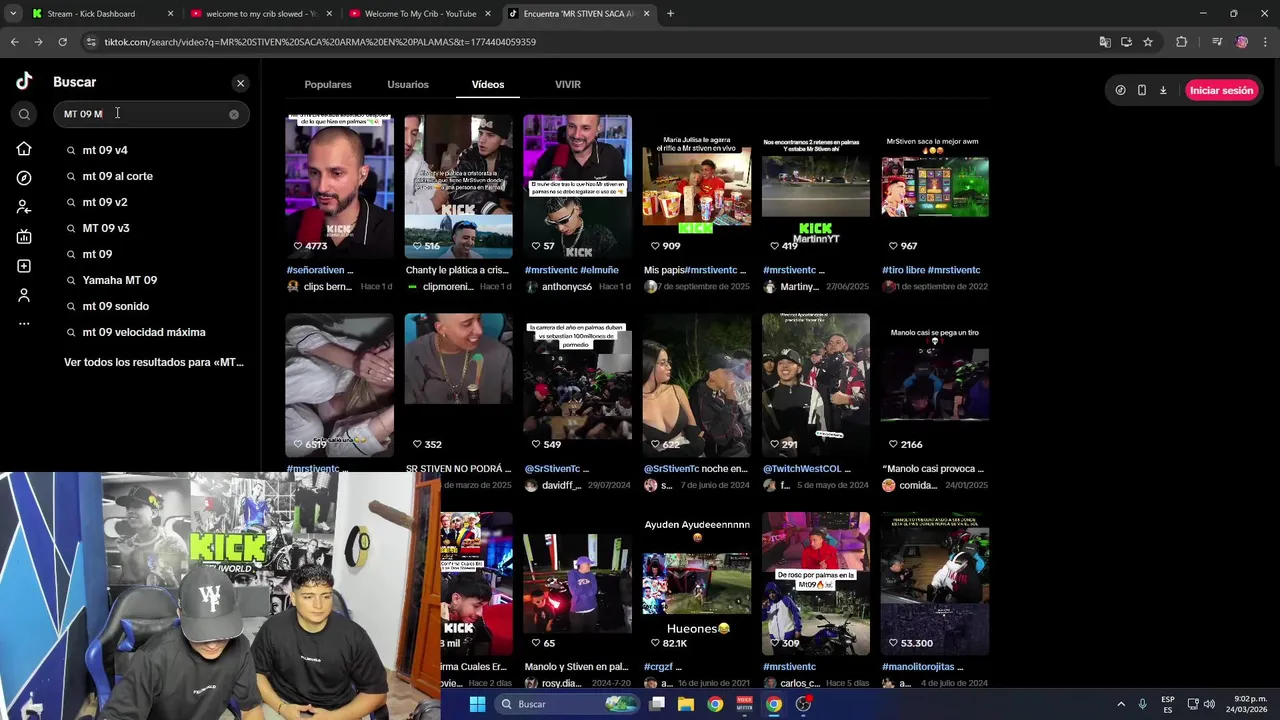This screenshot has height=720, width=1280.
Task: Show hidden system tray icons
Action: pyautogui.click(x=1120, y=704)
